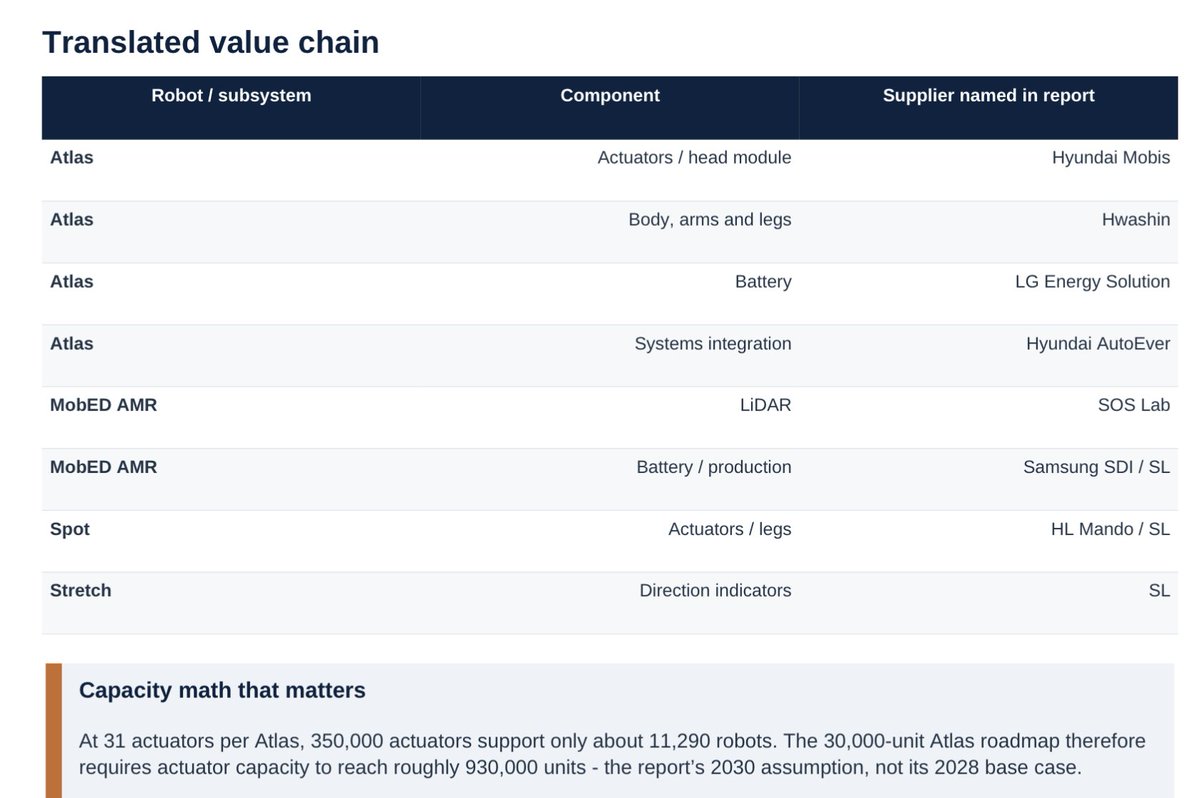The width and height of the screenshot is (1200, 798).
Task: Select the LG Energy Solution cell
Action: [1092, 282]
